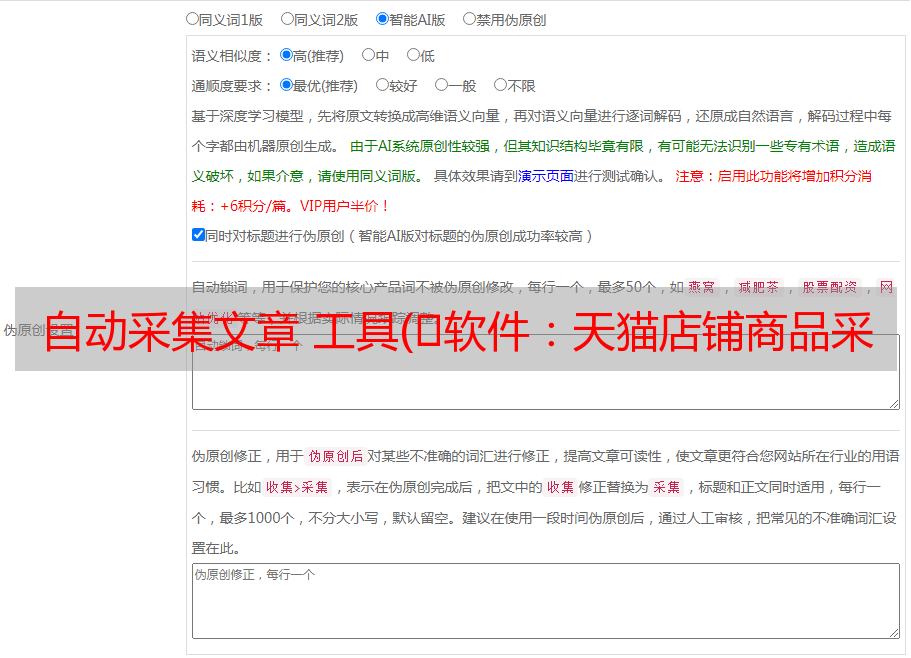Select the 智能AI版 radio button
This screenshot has width=911, height=658.
click(x=382, y=18)
